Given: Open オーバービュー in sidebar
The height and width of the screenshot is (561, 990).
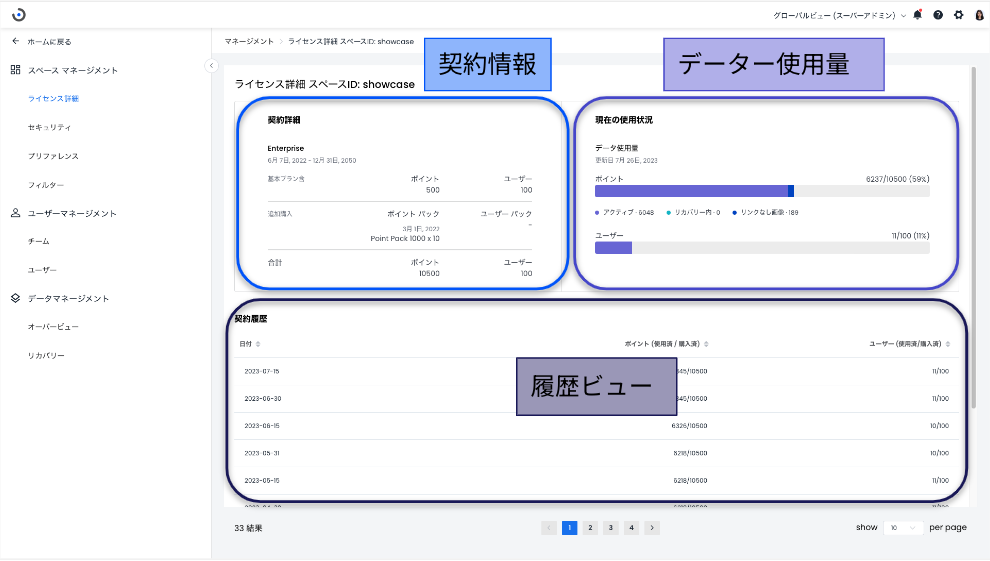Looking at the screenshot, I should pos(53,327).
